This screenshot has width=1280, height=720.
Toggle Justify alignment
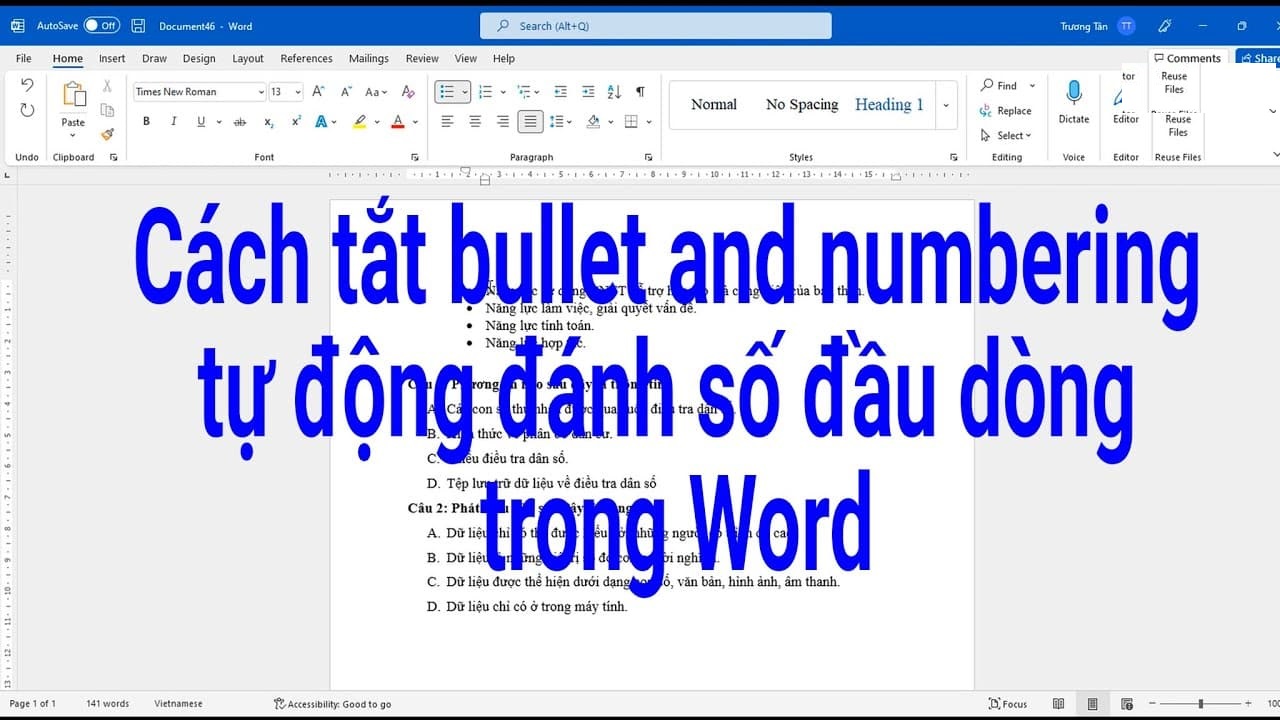pyautogui.click(x=530, y=122)
